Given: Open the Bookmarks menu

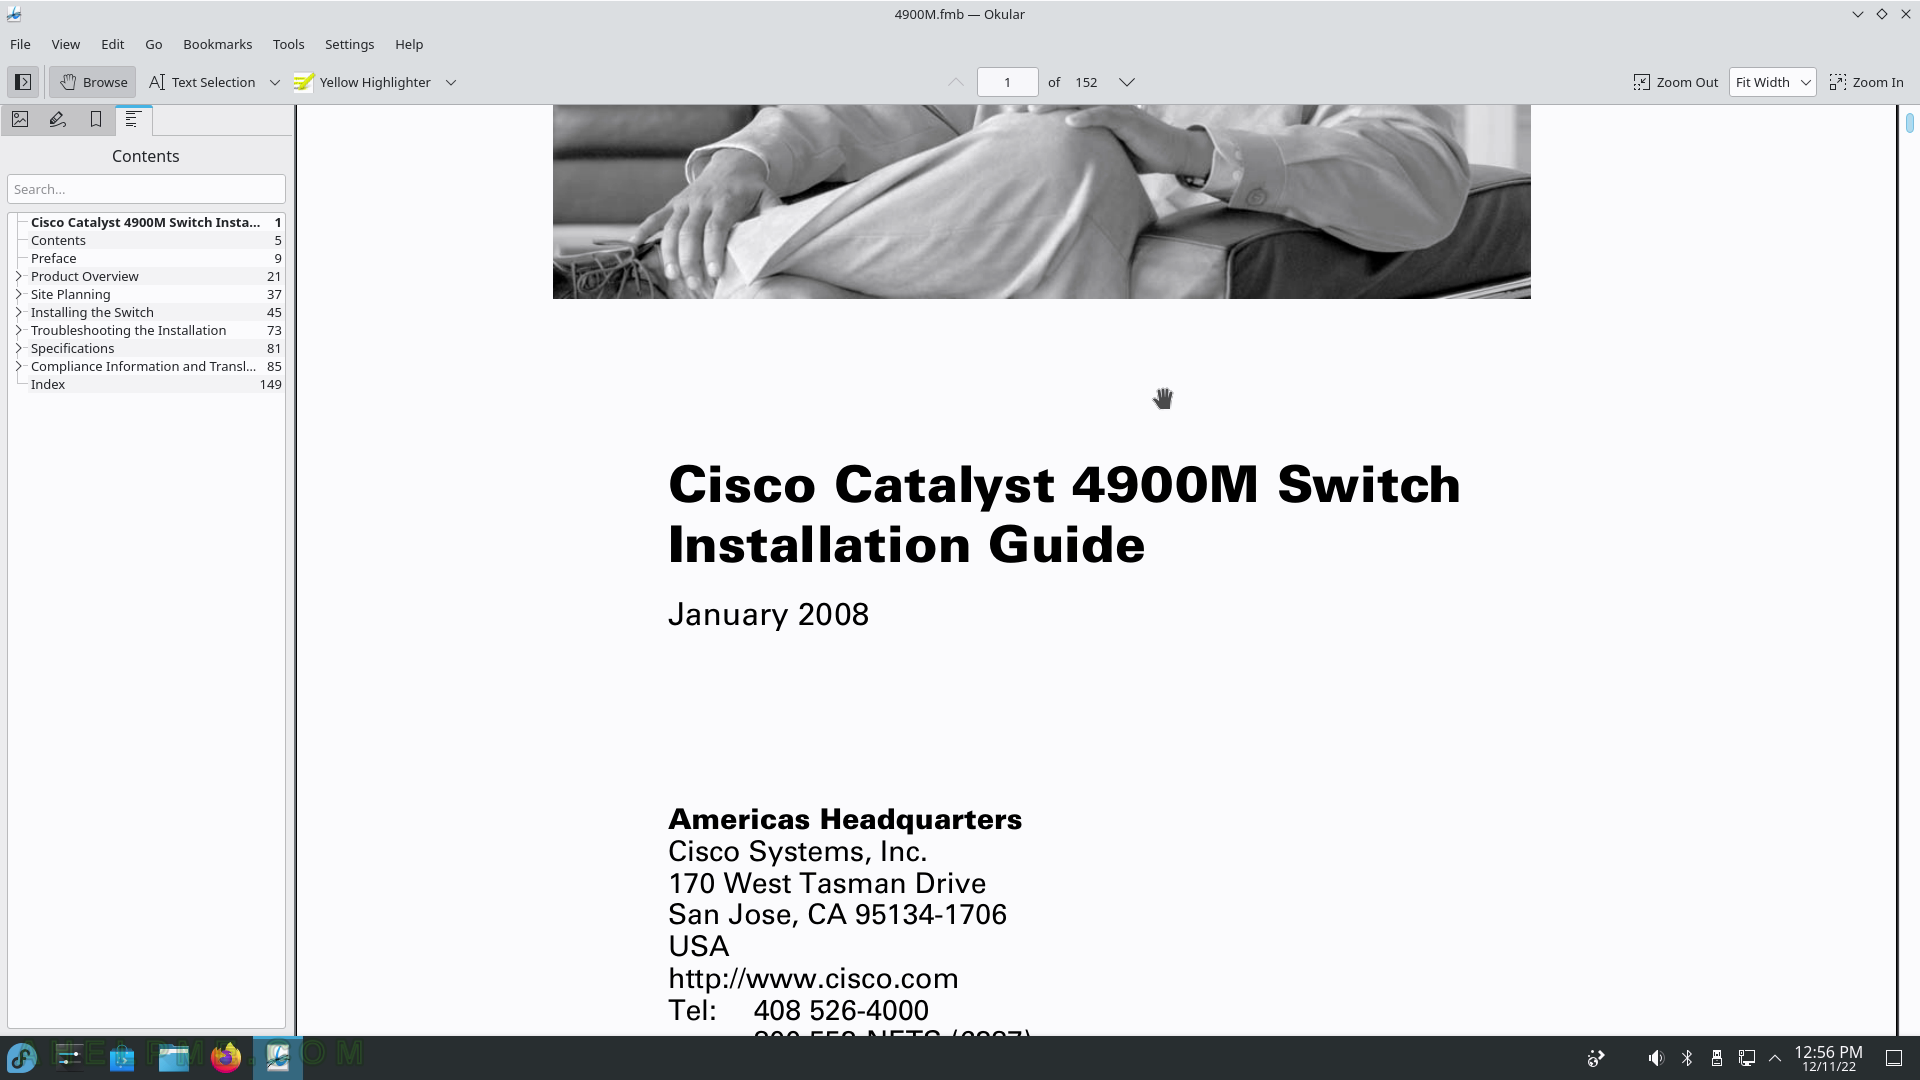Looking at the screenshot, I should 218,44.
